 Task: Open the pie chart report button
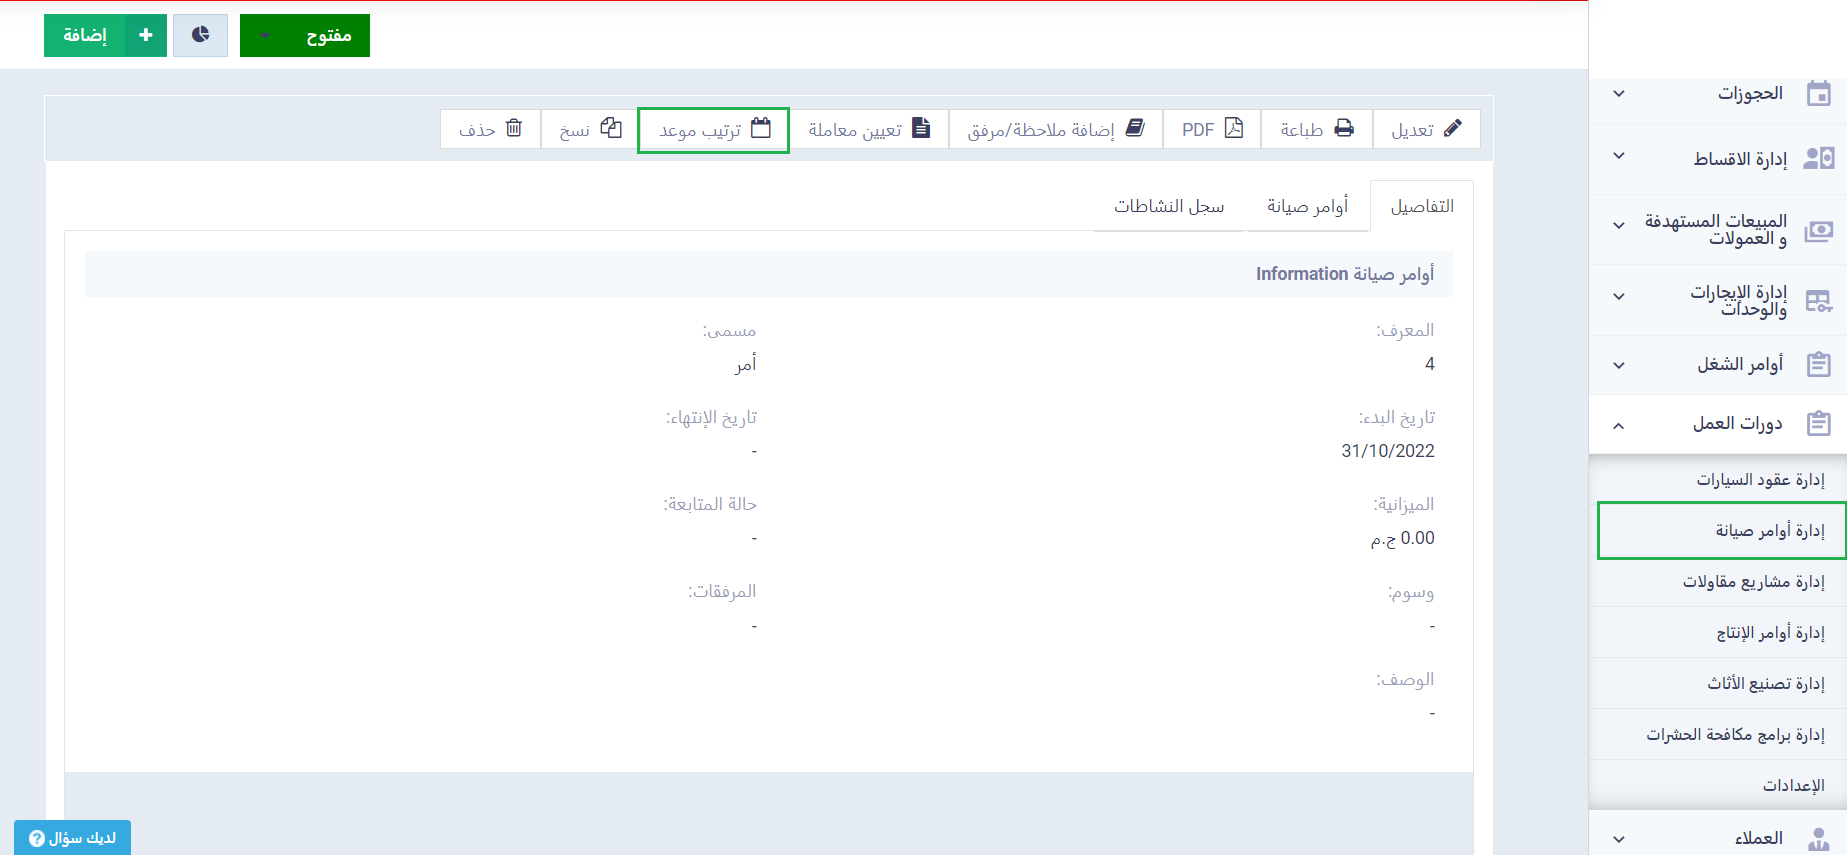(200, 35)
